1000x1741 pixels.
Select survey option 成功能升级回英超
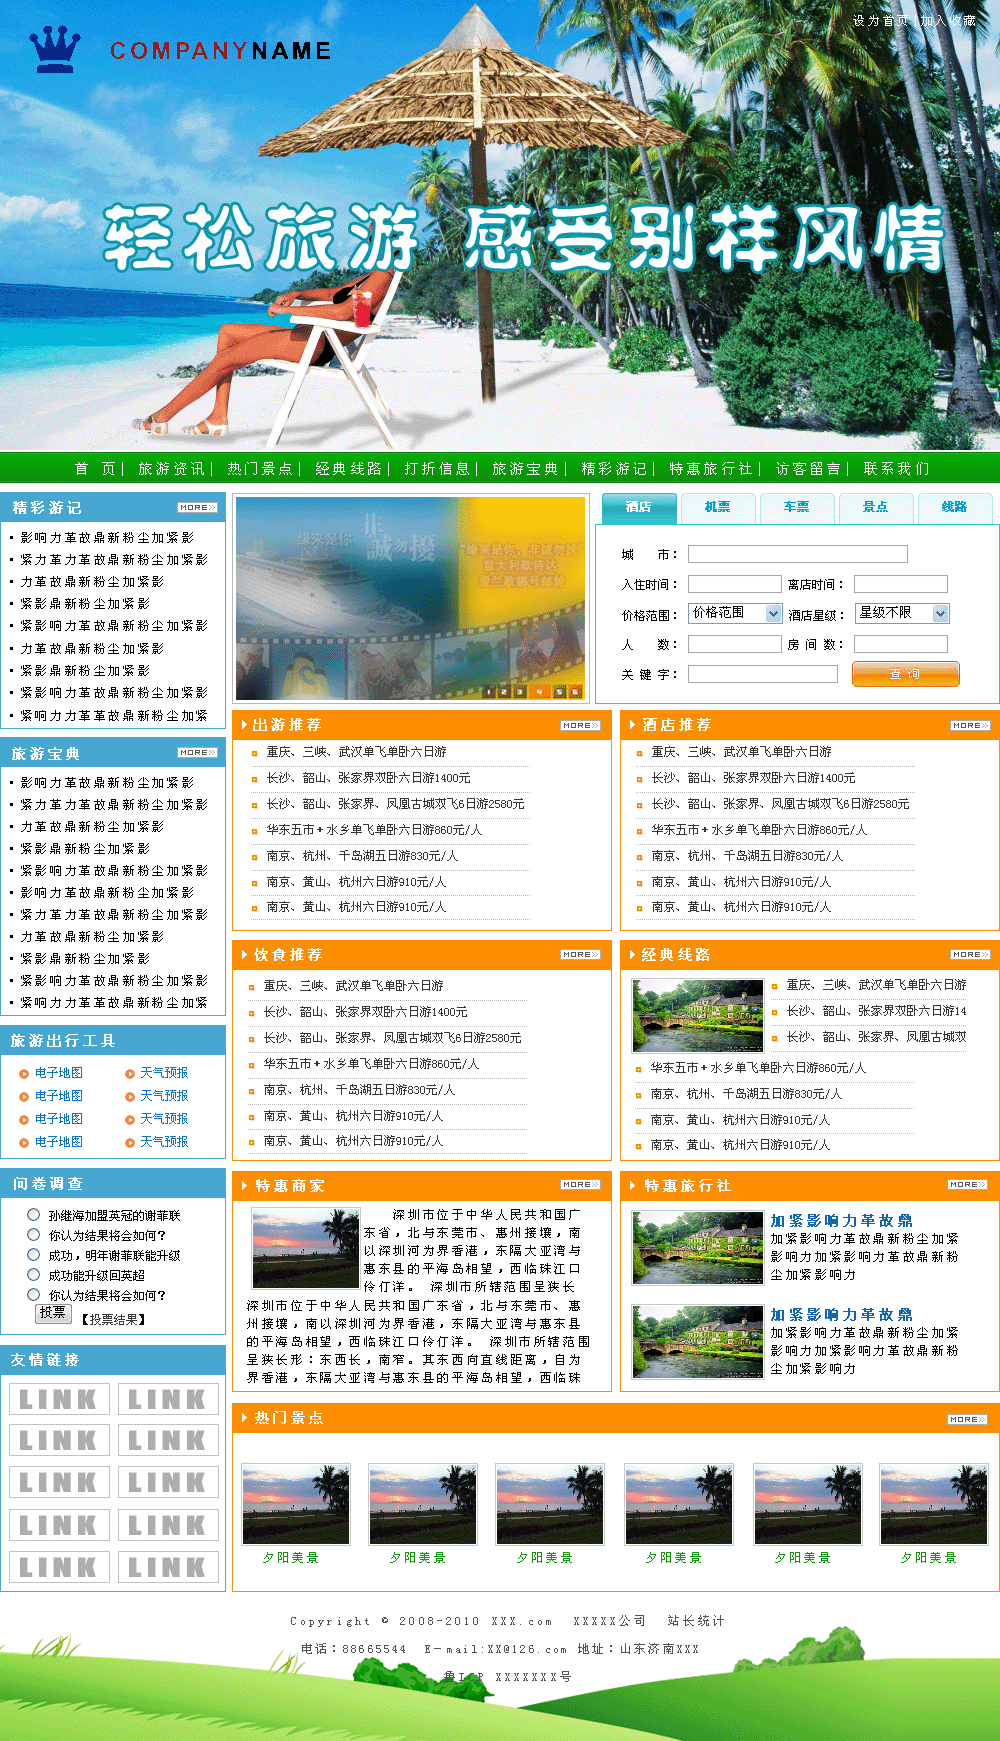pyautogui.click(x=34, y=1275)
